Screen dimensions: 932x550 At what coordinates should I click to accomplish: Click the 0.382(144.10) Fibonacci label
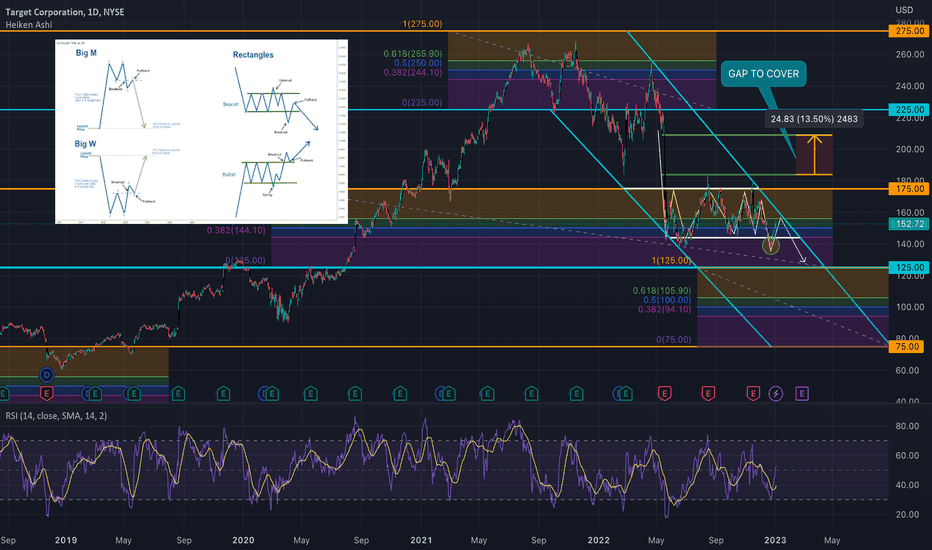pyautogui.click(x=236, y=230)
